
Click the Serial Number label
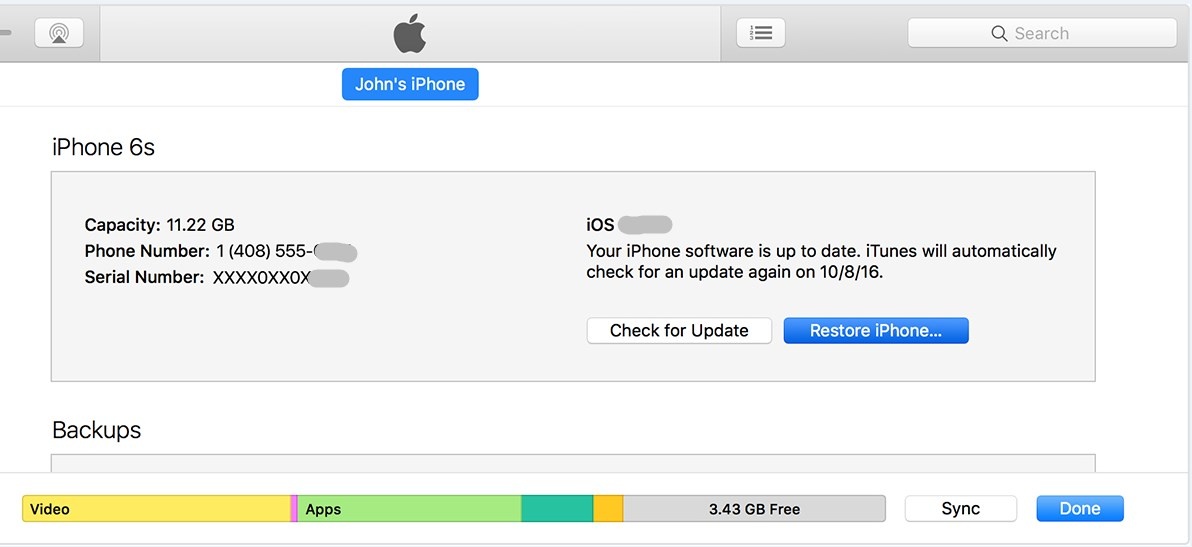click(144, 277)
